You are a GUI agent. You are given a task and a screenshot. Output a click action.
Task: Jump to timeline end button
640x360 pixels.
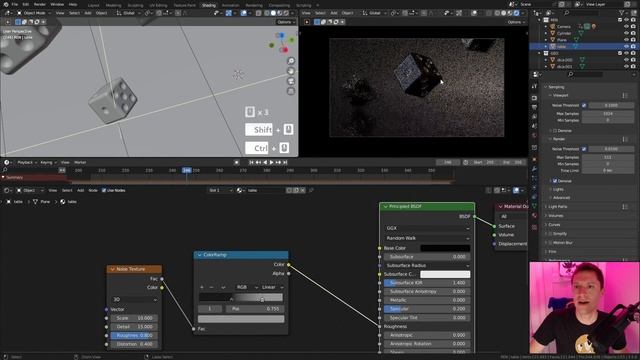[285, 162]
